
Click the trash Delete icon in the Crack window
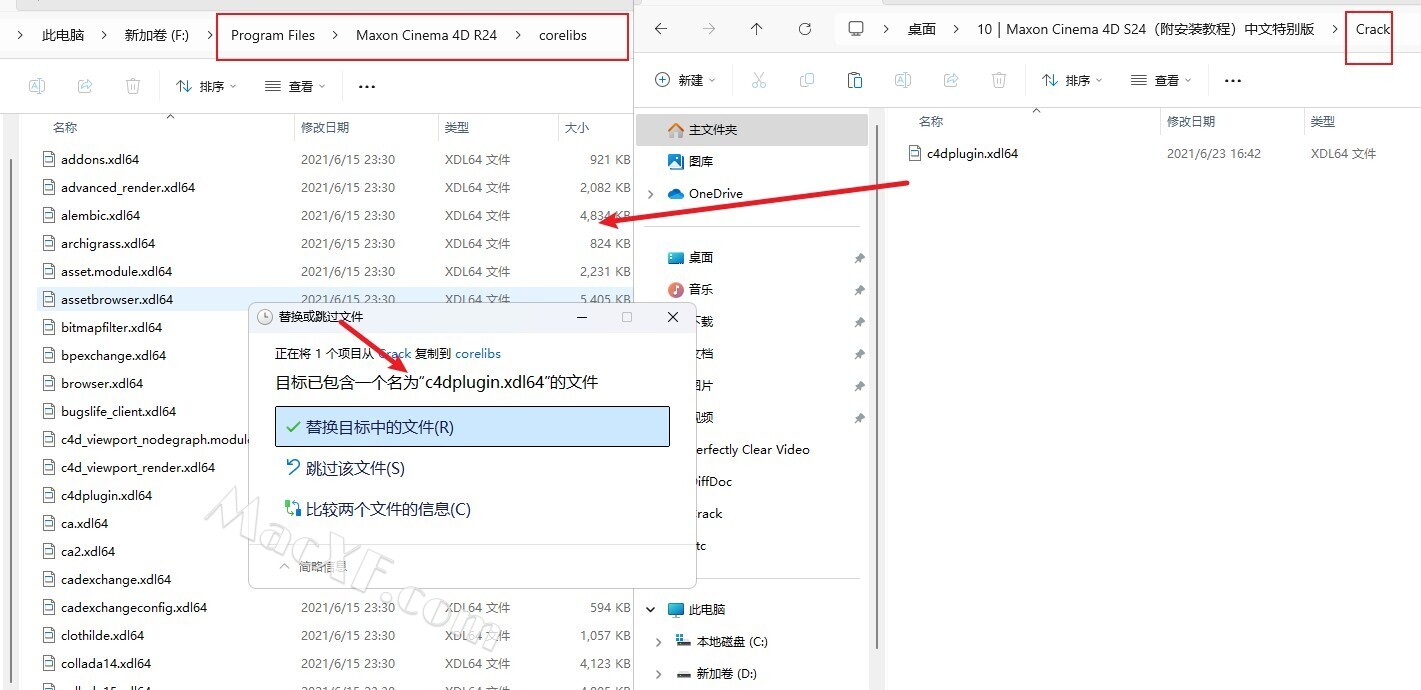(x=999, y=80)
